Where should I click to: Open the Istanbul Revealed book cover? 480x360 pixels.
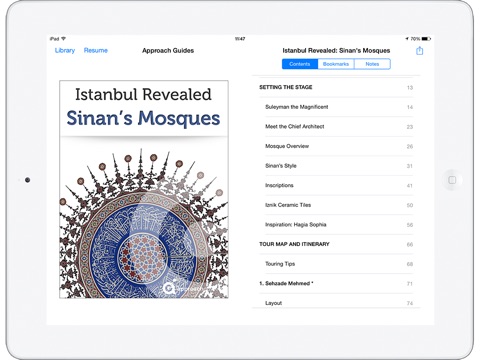(x=144, y=189)
